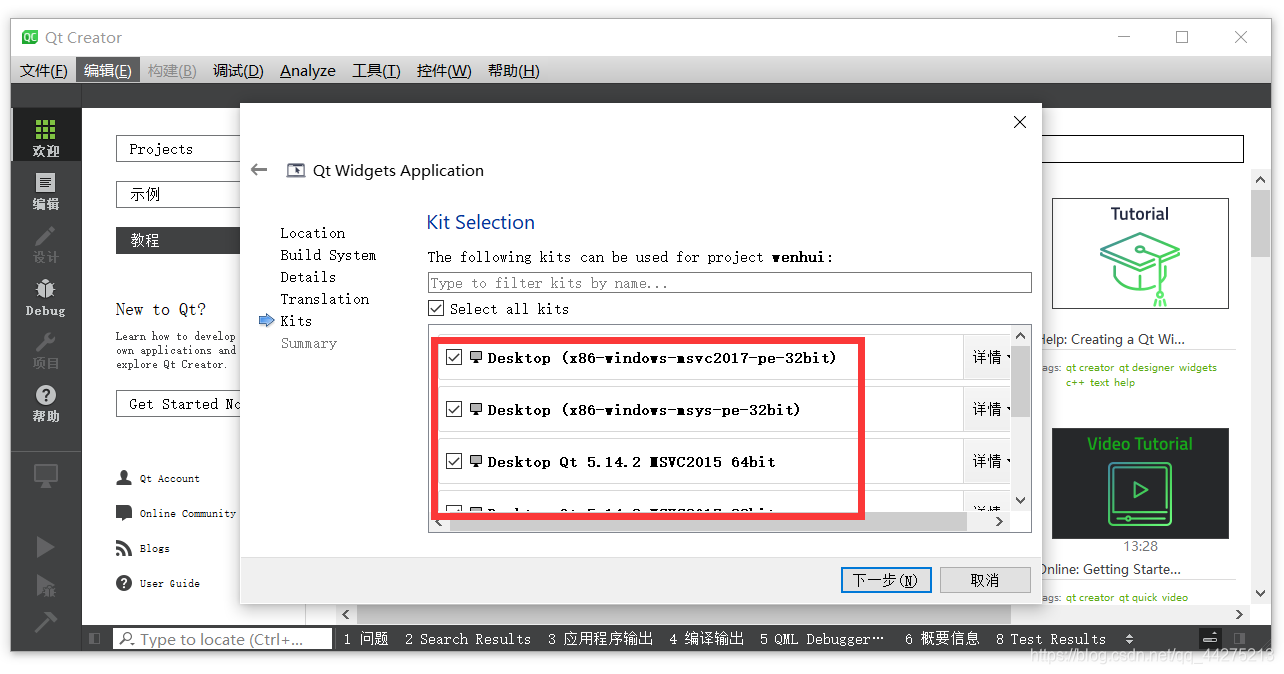The width and height of the screenshot is (1284, 674).
Task: Start debugging via the bug-play icon
Action: (x=45, y=585)
